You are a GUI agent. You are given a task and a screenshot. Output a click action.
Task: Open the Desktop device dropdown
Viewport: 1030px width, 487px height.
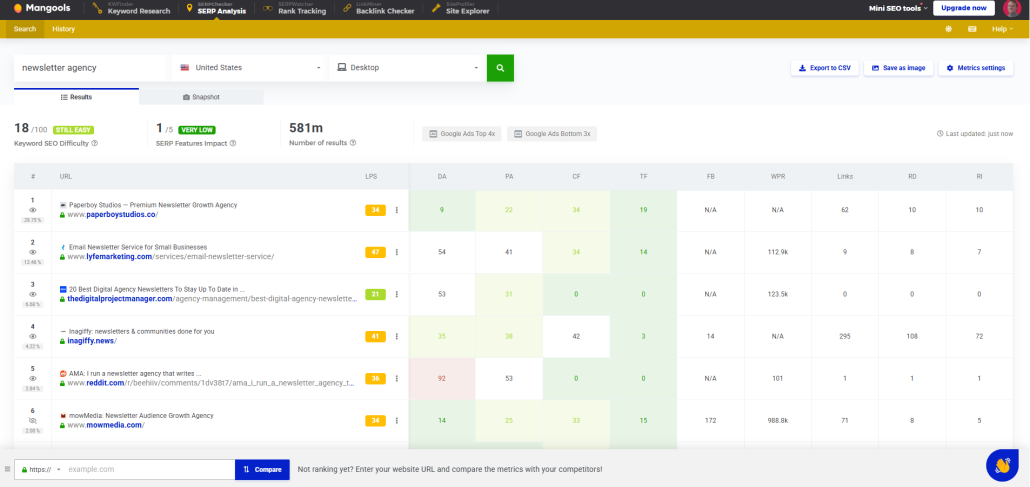[x=407, y=68]
